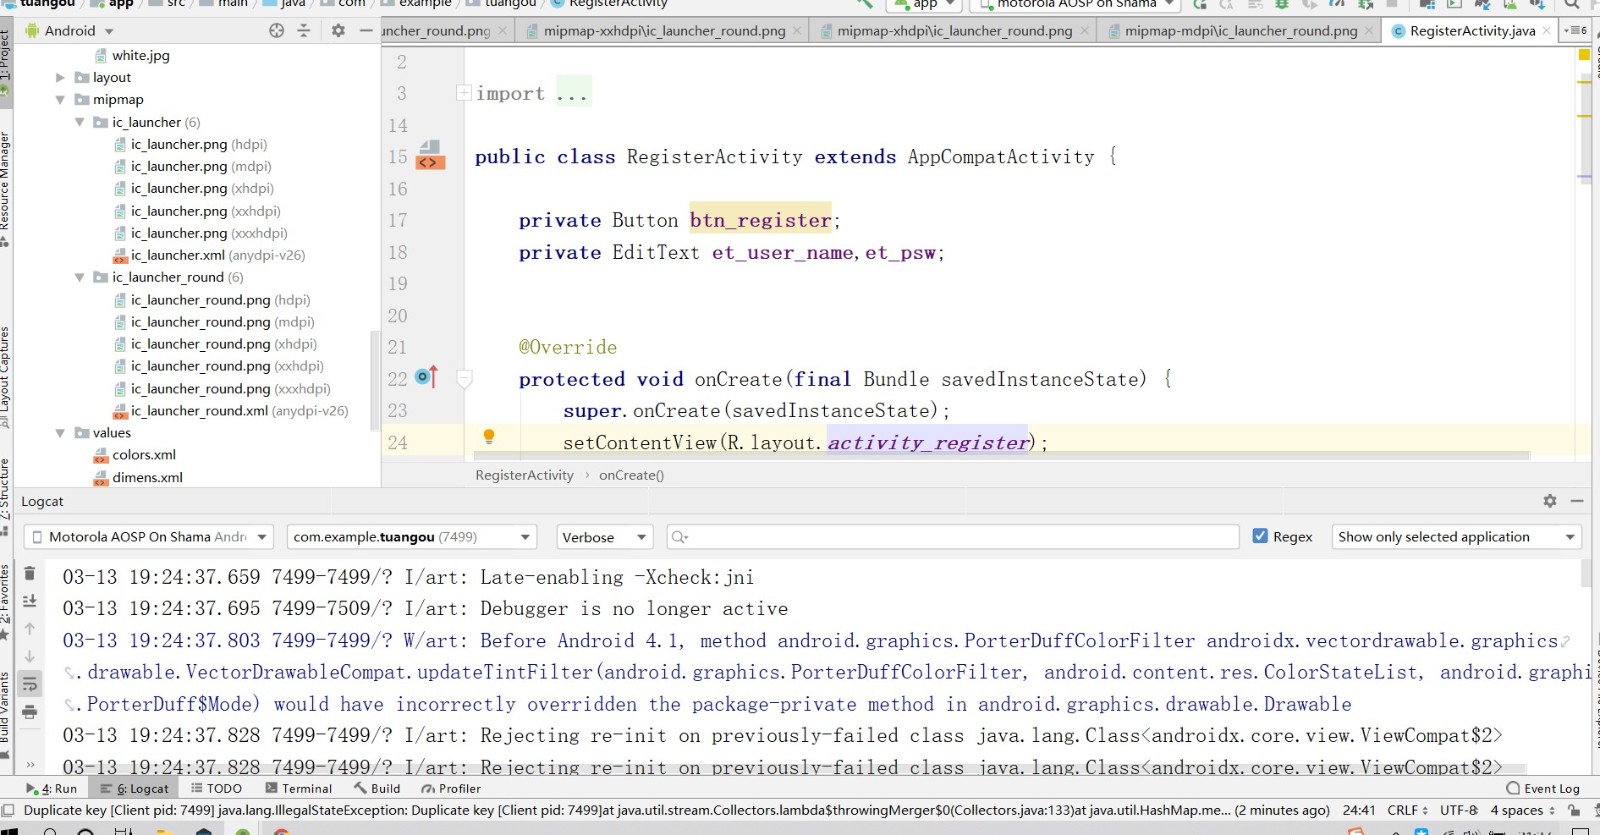The width and height of the screenshot is (1600, 835).
Task: Close the mipmap-xxhdpi ic_launcher_round.png tab
Action: click(797, 31)
